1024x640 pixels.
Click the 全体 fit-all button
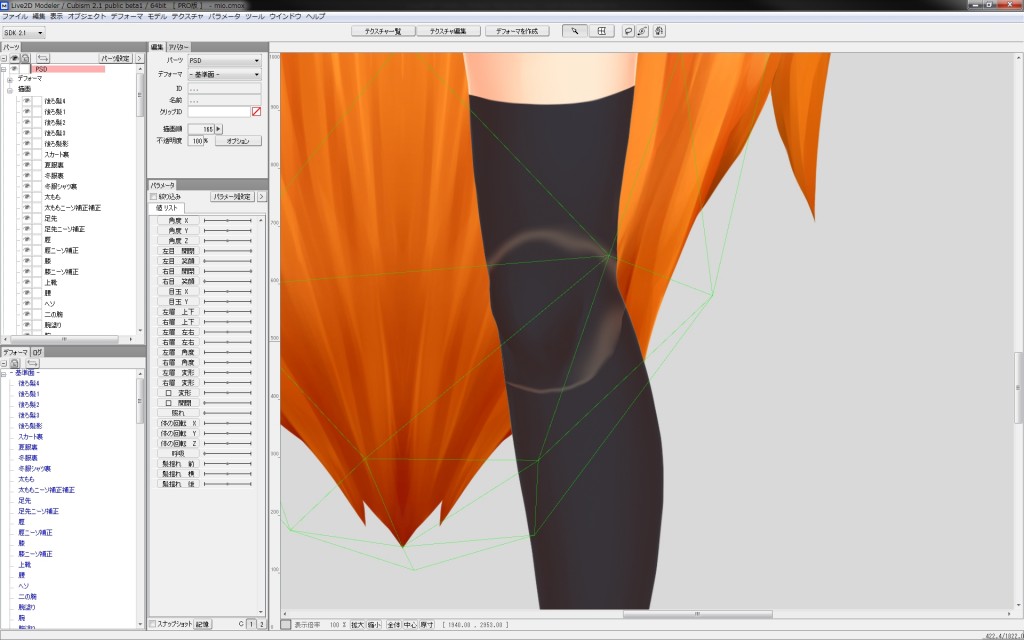coord(393,625)
